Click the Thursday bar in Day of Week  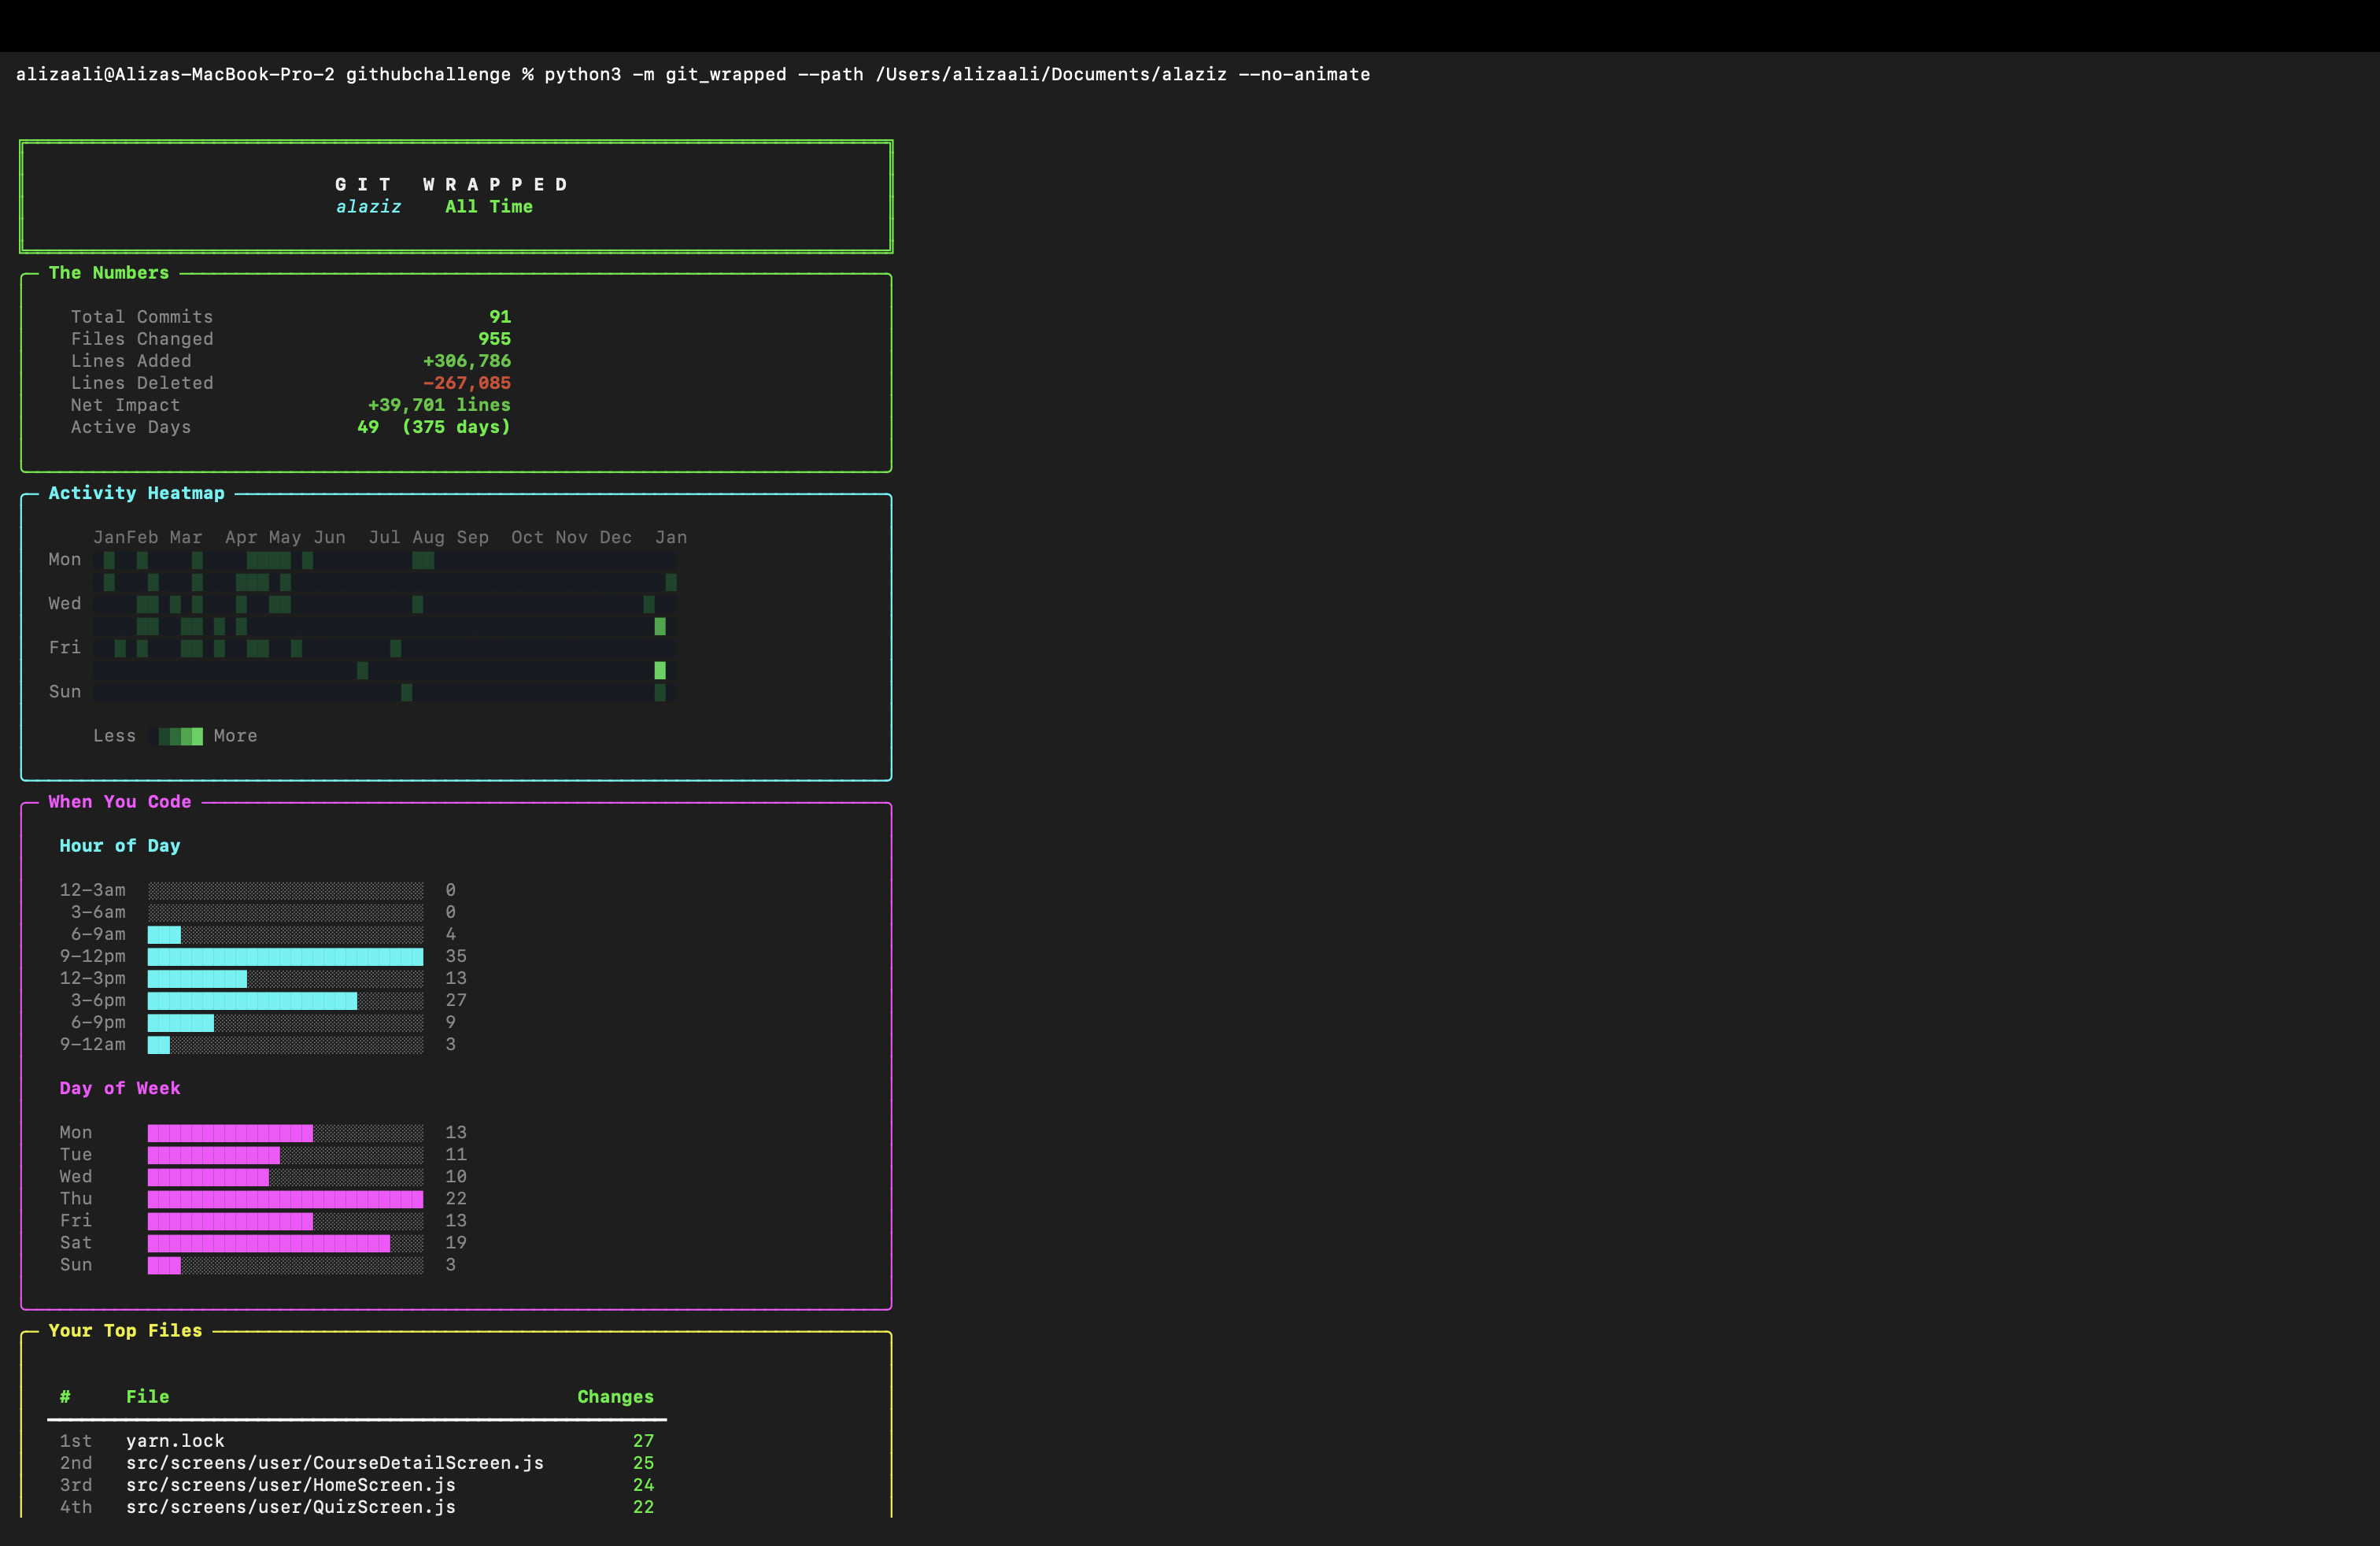pos(285,1198)
